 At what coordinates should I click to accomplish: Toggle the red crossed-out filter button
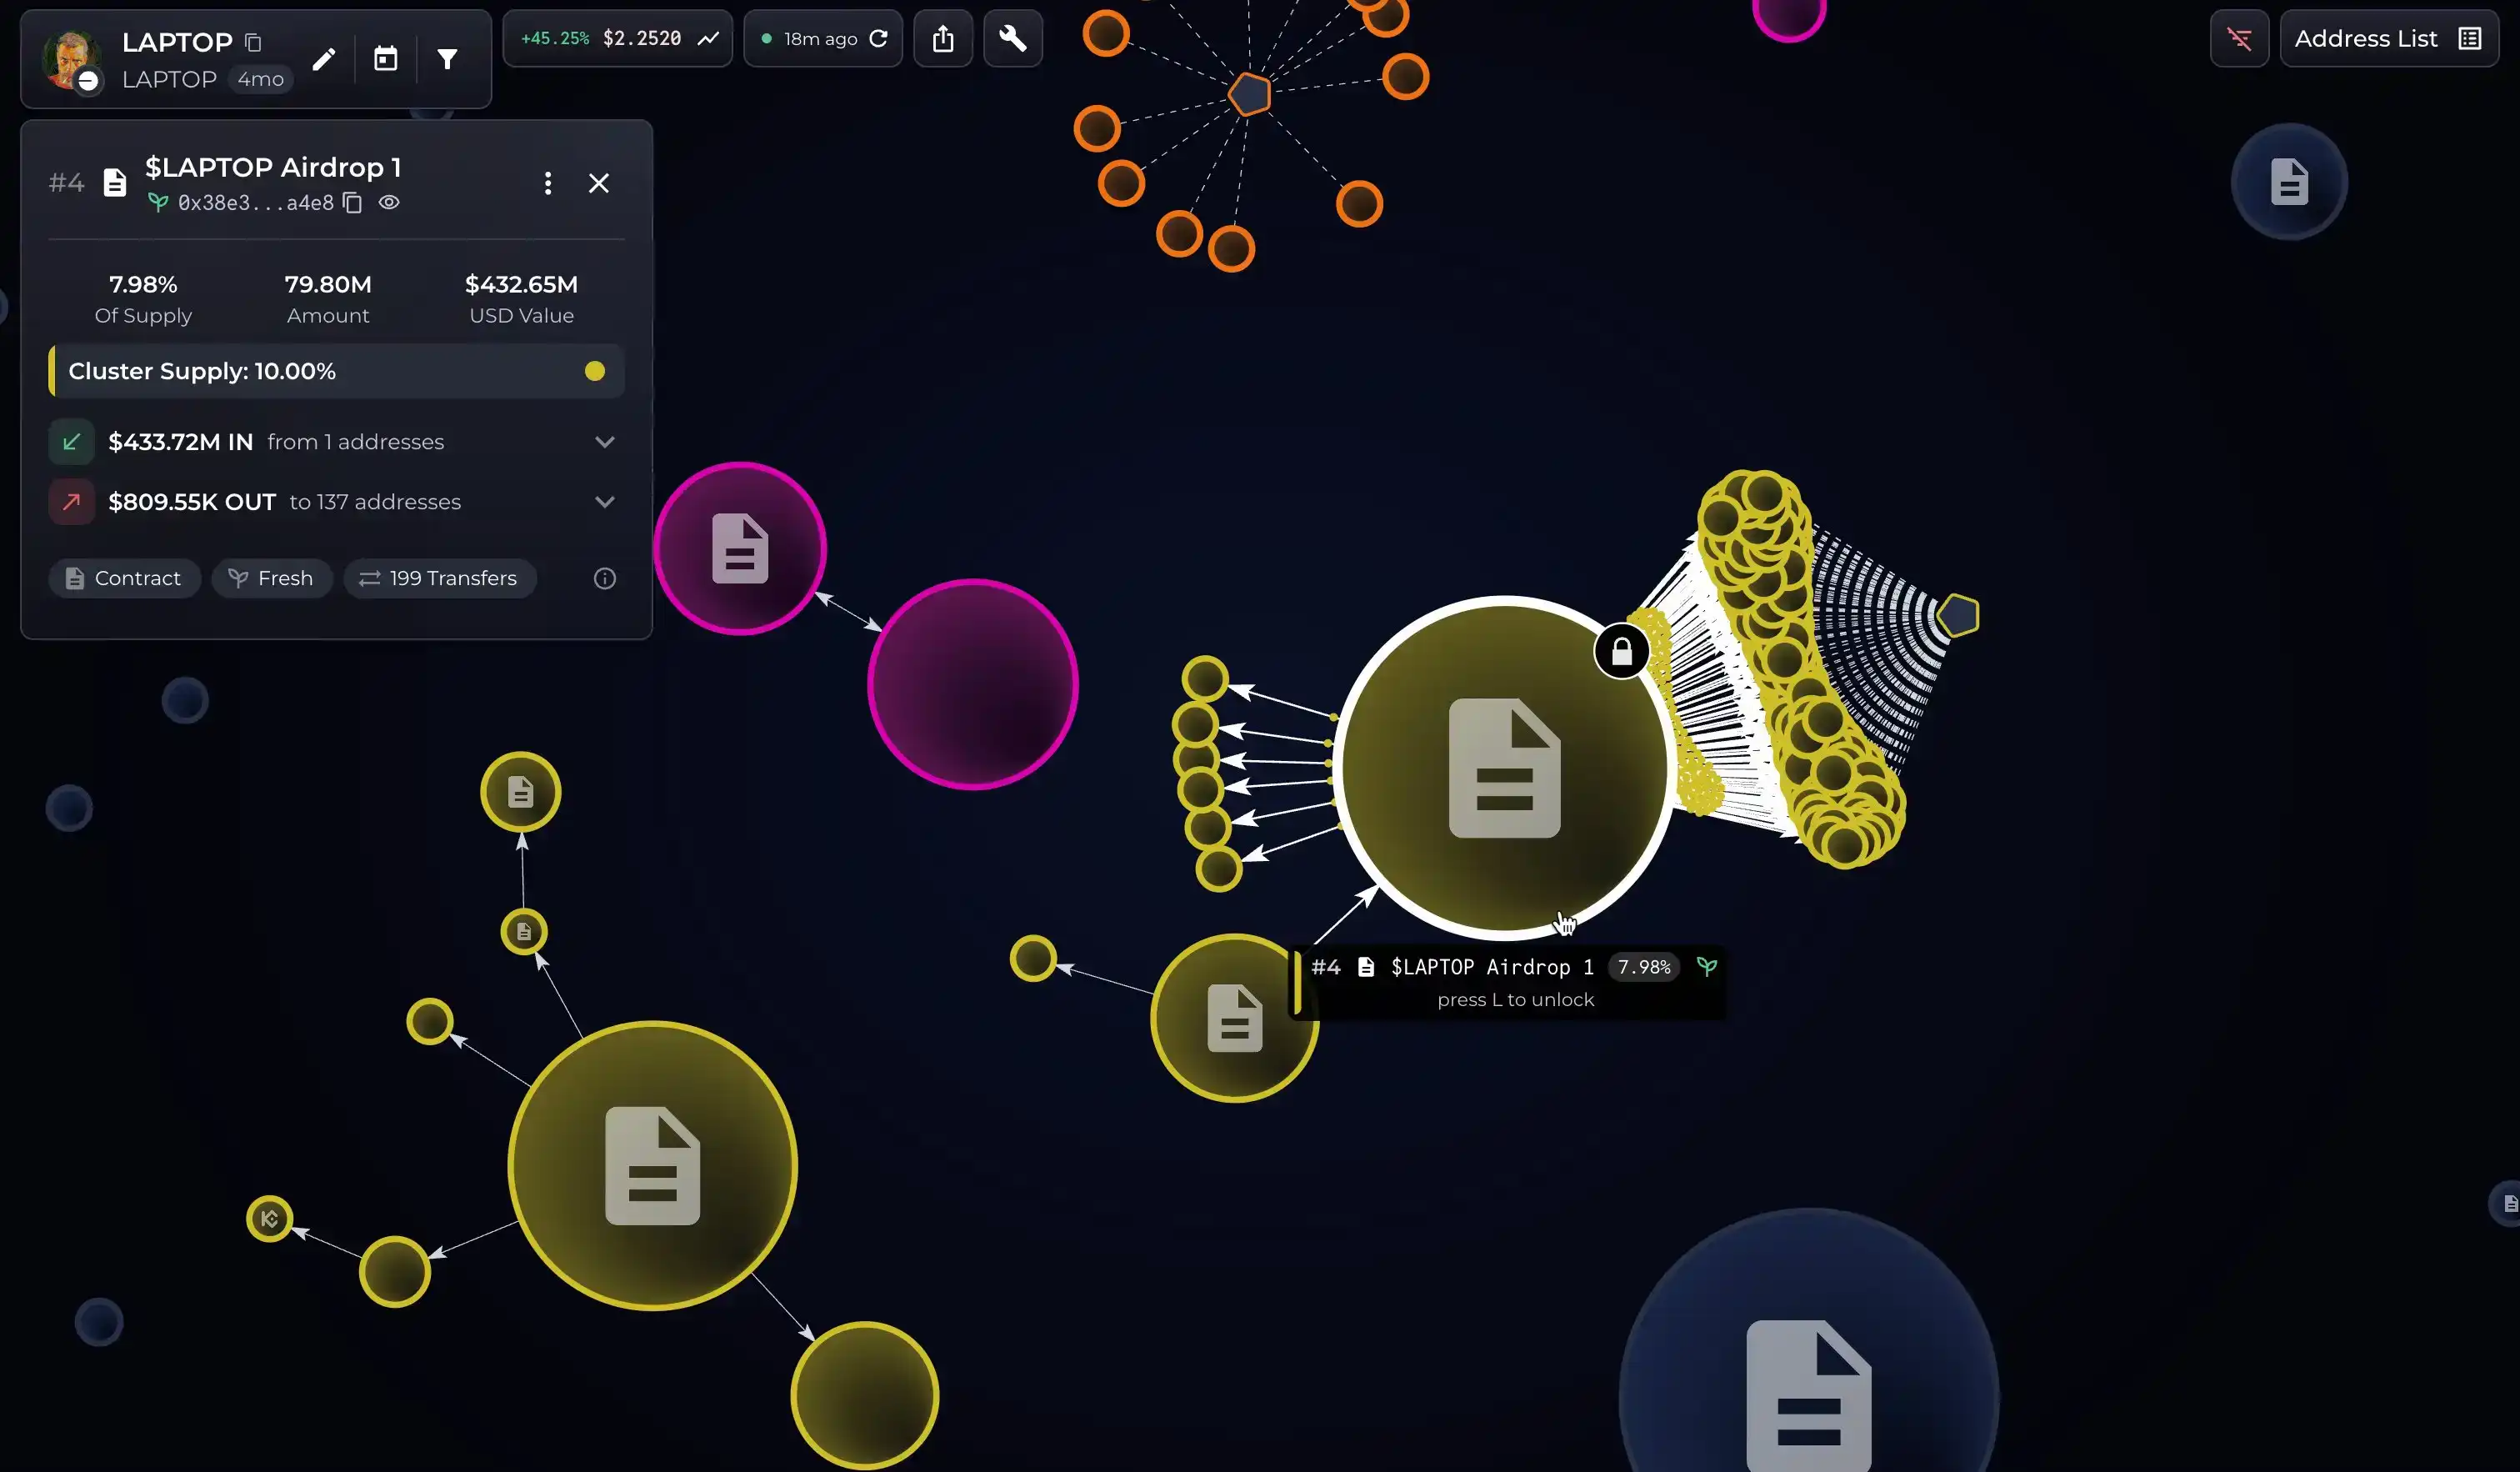click(x=2239, y=38)
